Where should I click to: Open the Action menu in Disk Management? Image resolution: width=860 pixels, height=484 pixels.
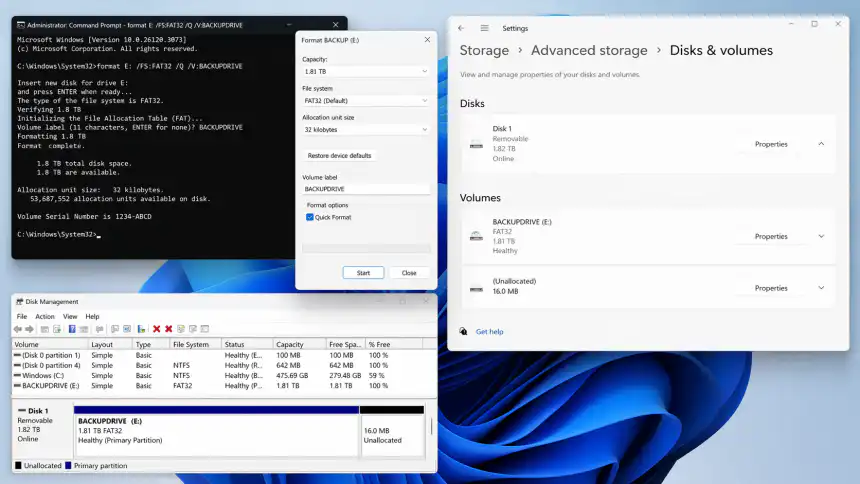[x=45, y=316]
